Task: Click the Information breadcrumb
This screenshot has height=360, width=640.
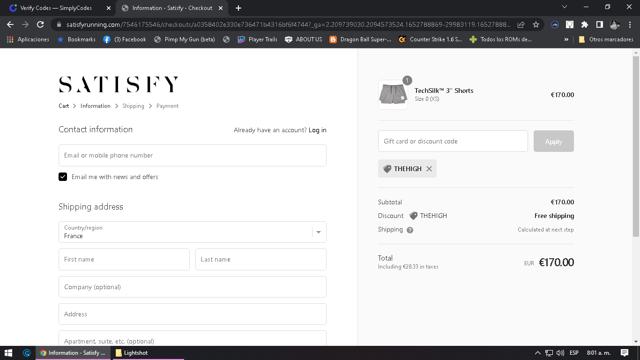Action: (x=96, y=106)
